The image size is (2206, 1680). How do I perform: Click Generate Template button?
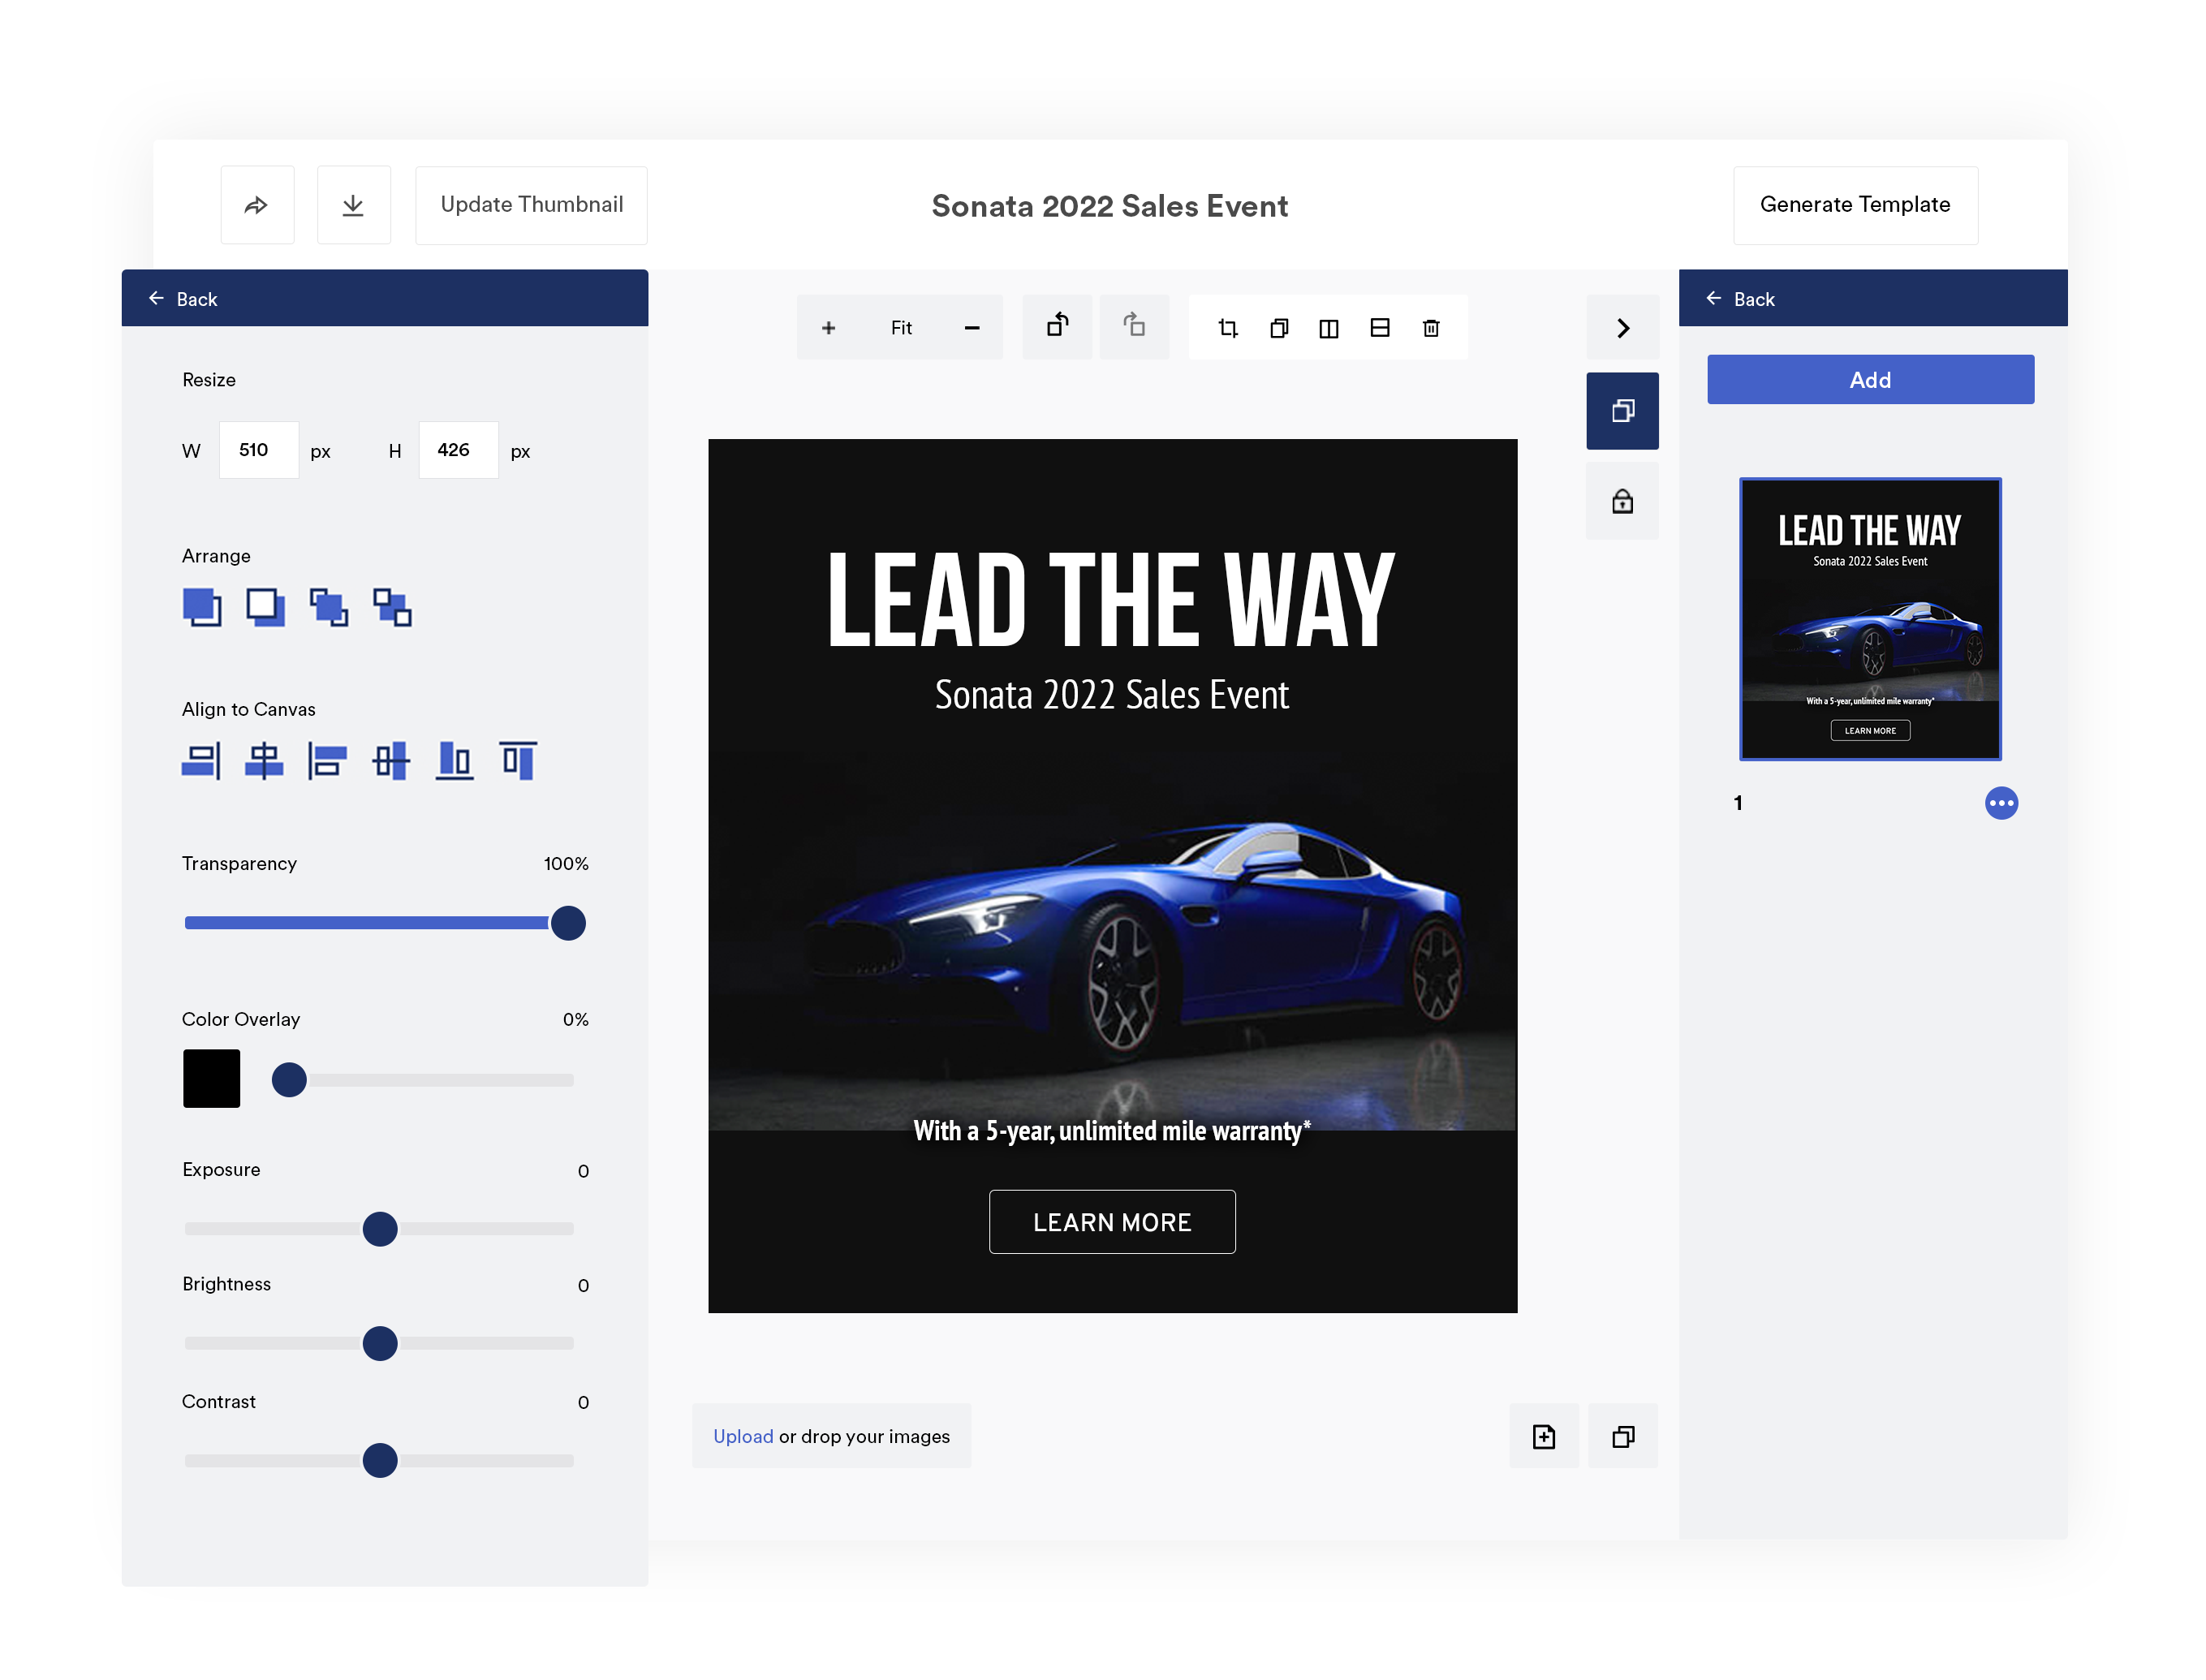(x=1855, y=203)
